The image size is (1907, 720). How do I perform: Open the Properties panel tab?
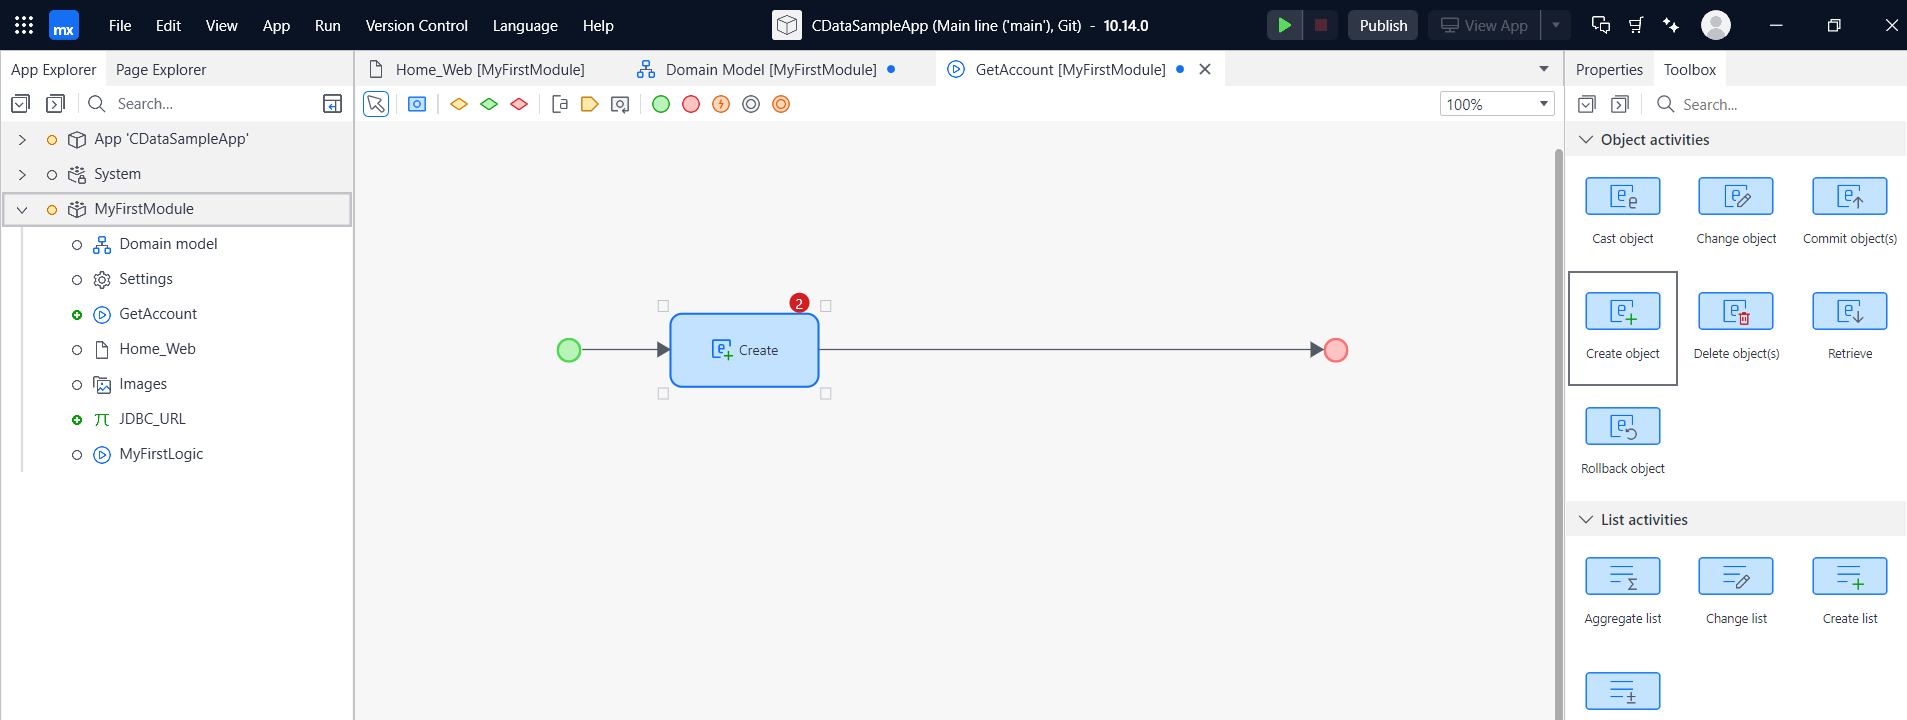point(1609,70)
